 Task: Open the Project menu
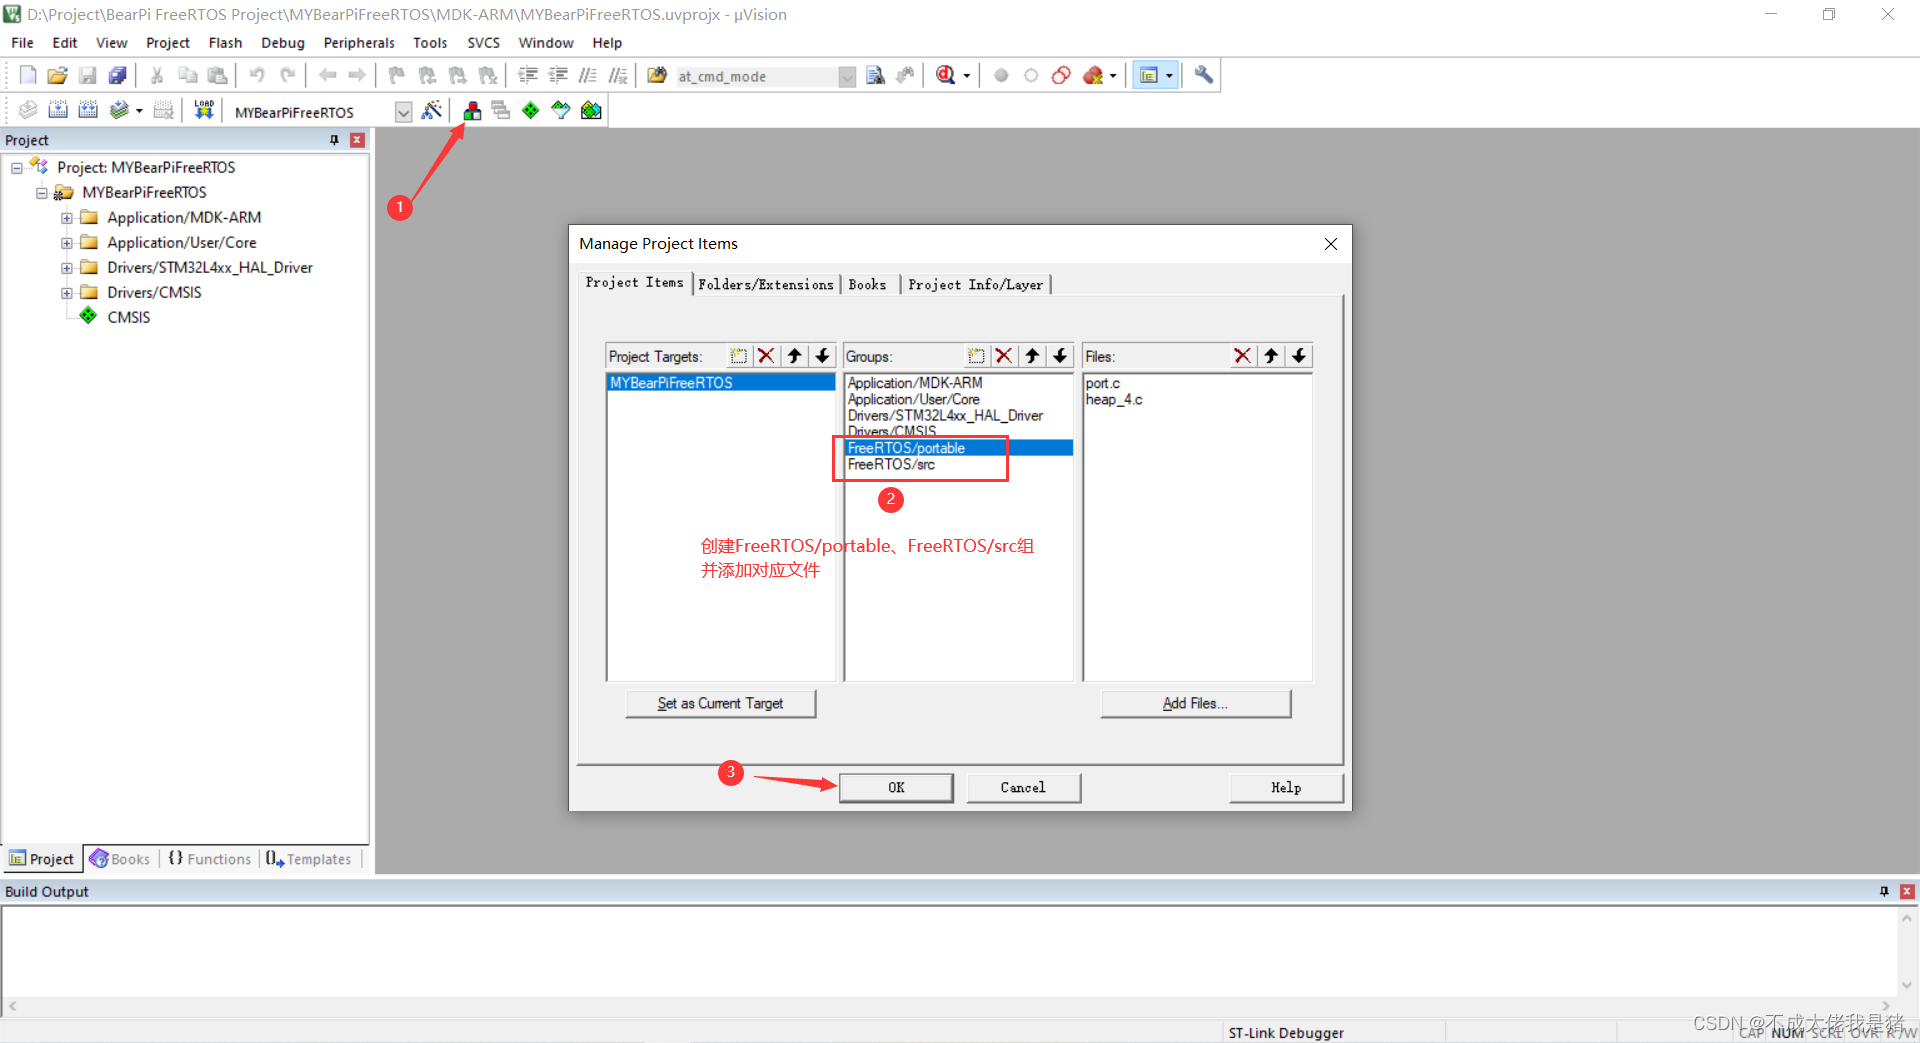167,43
